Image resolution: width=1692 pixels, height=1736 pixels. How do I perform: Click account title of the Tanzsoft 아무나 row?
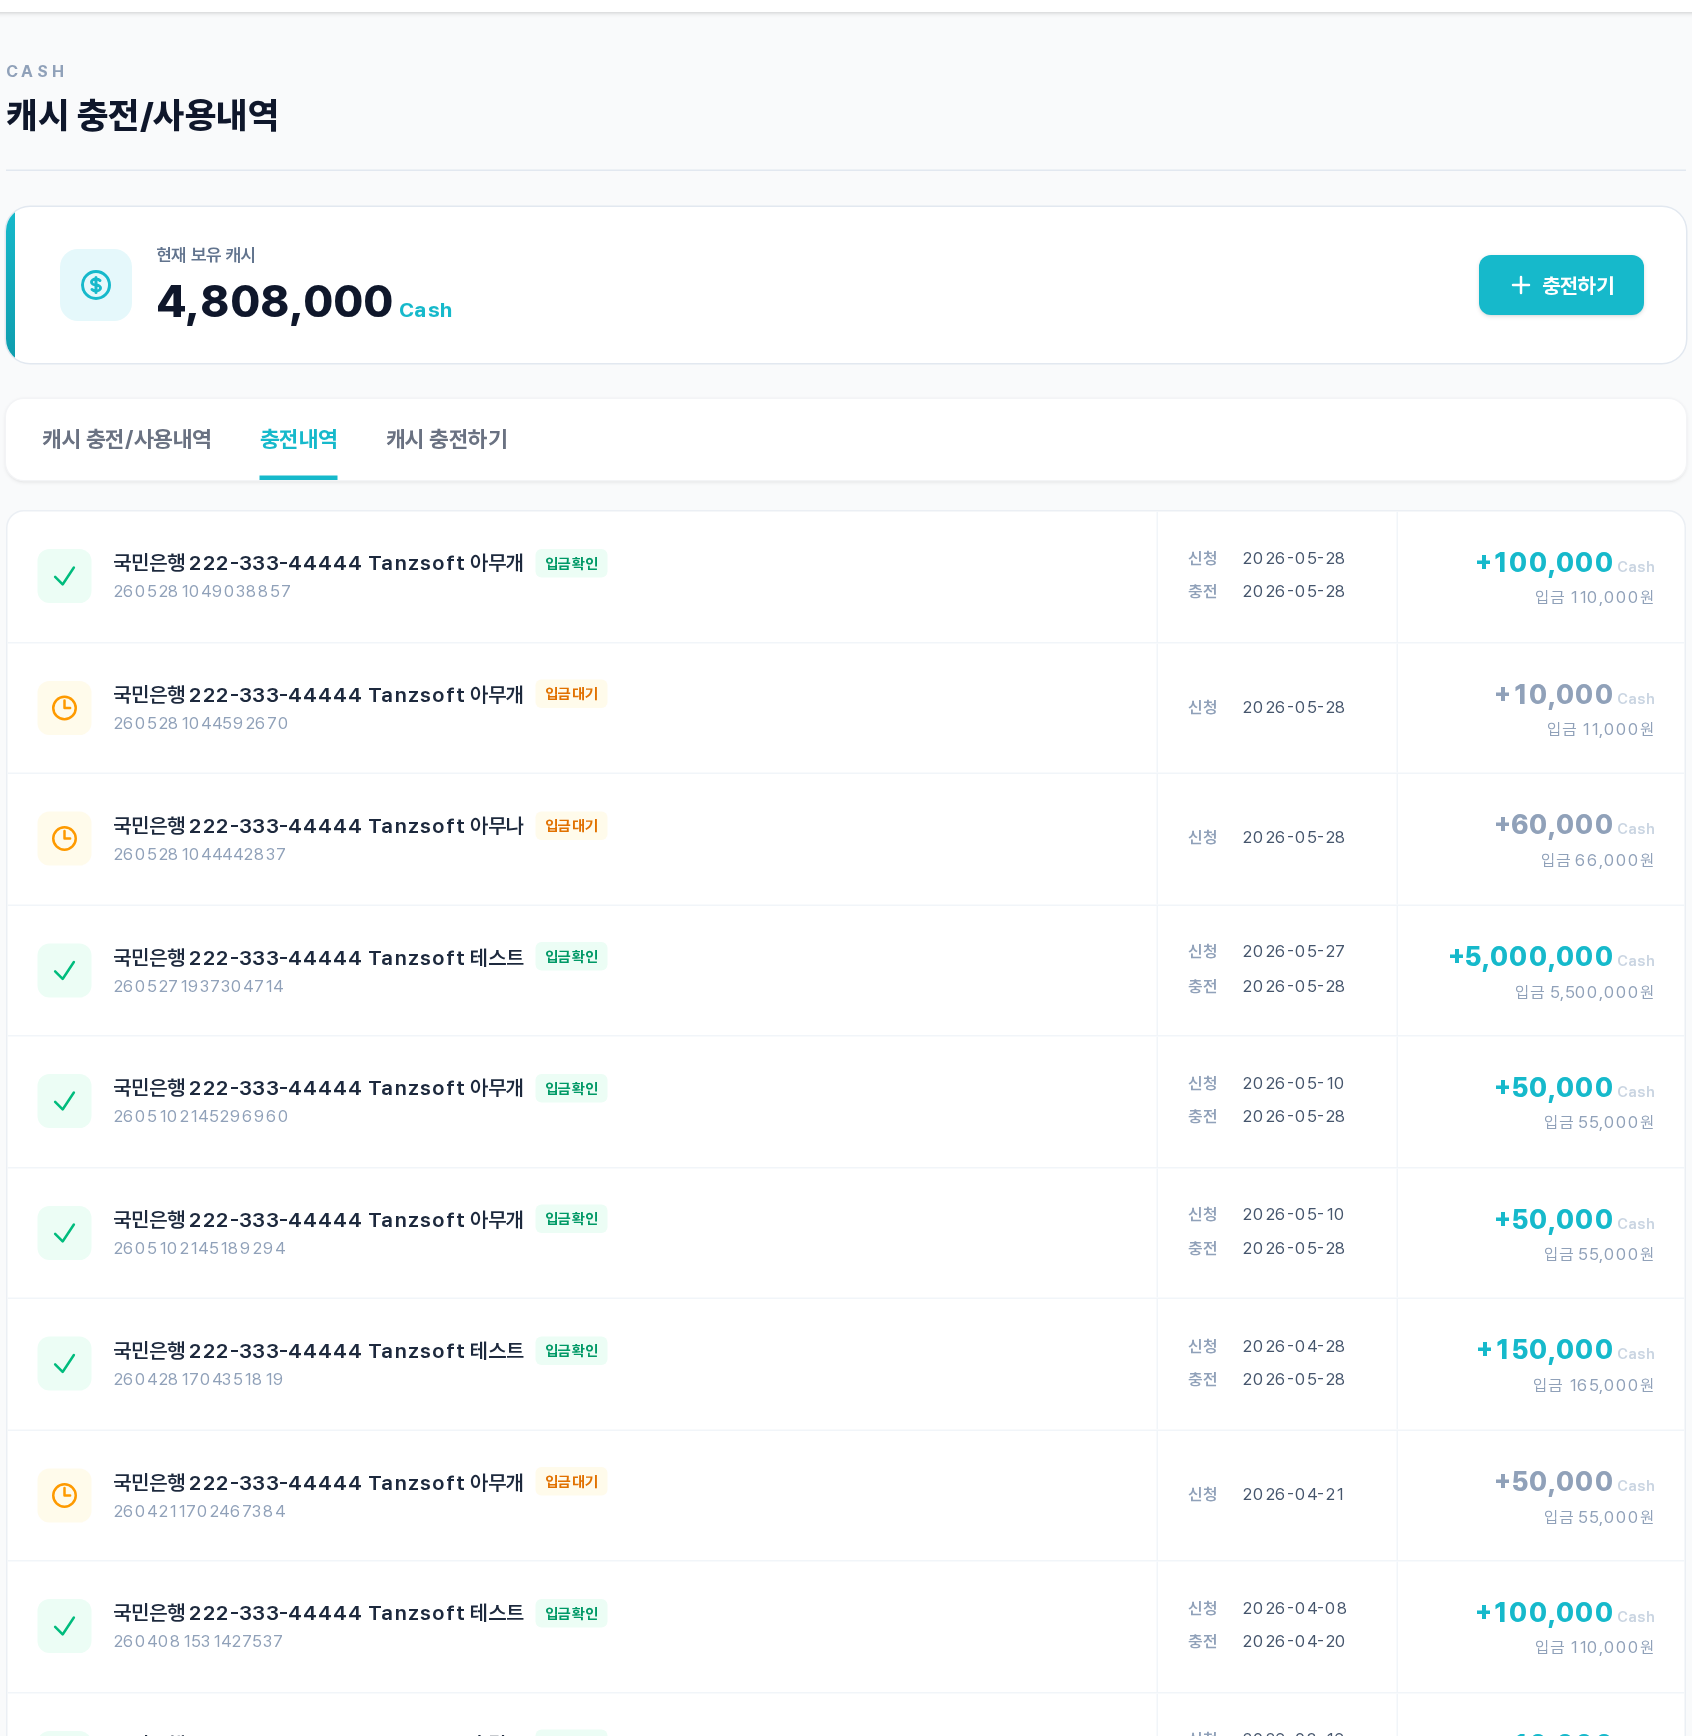(x=318, y=826)
